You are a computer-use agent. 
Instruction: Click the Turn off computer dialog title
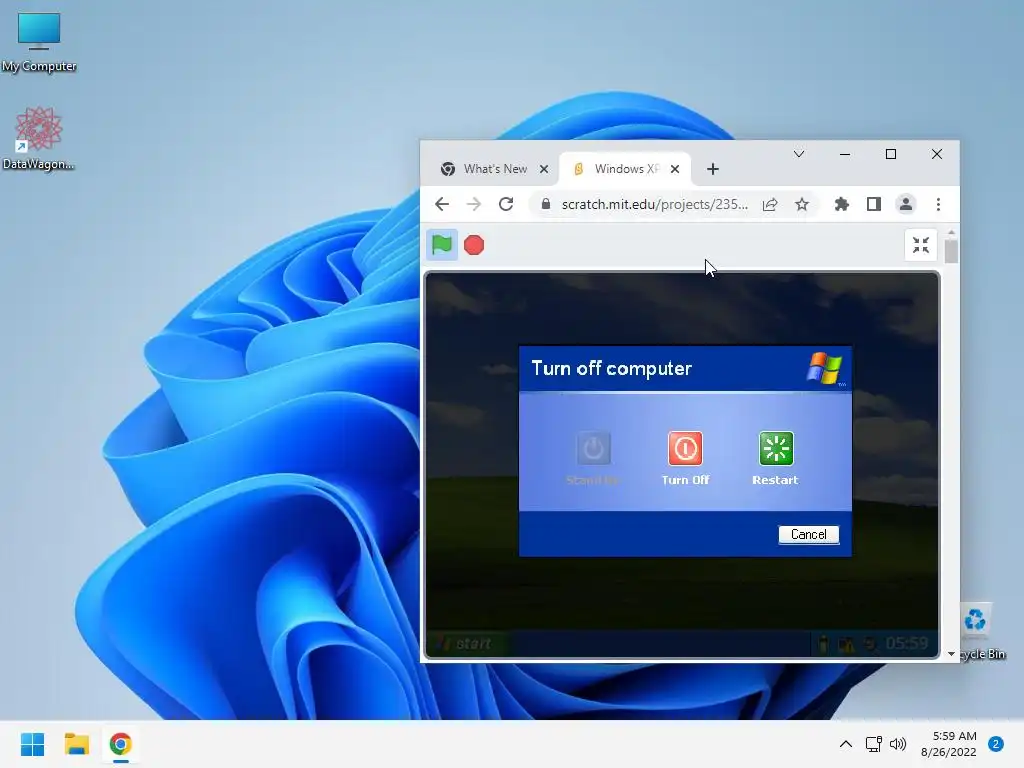tap(611, 368)
